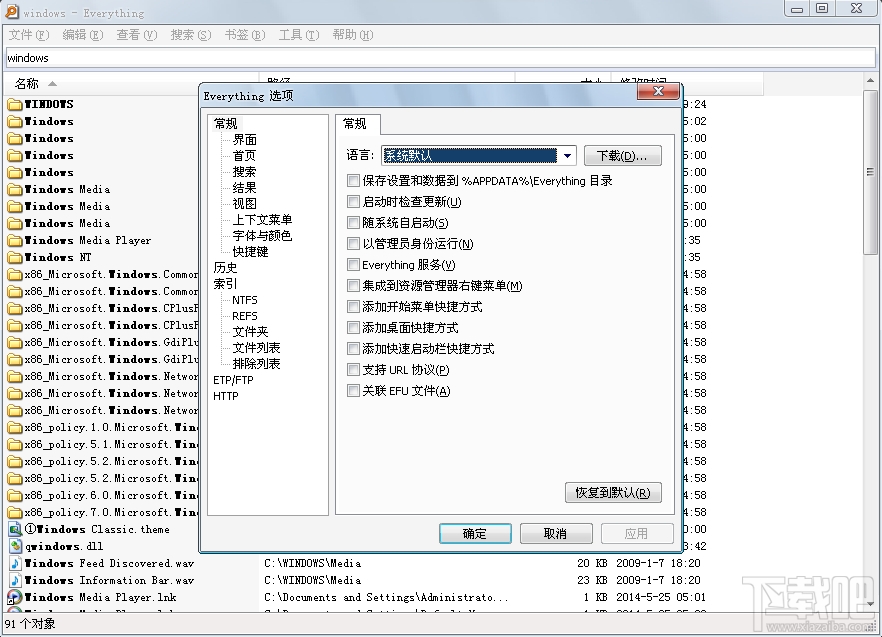Image resolution: width=882 pixels, height=637 pixels.
Task: Select 索引 in options tree
Action: (x=226, y=284)
